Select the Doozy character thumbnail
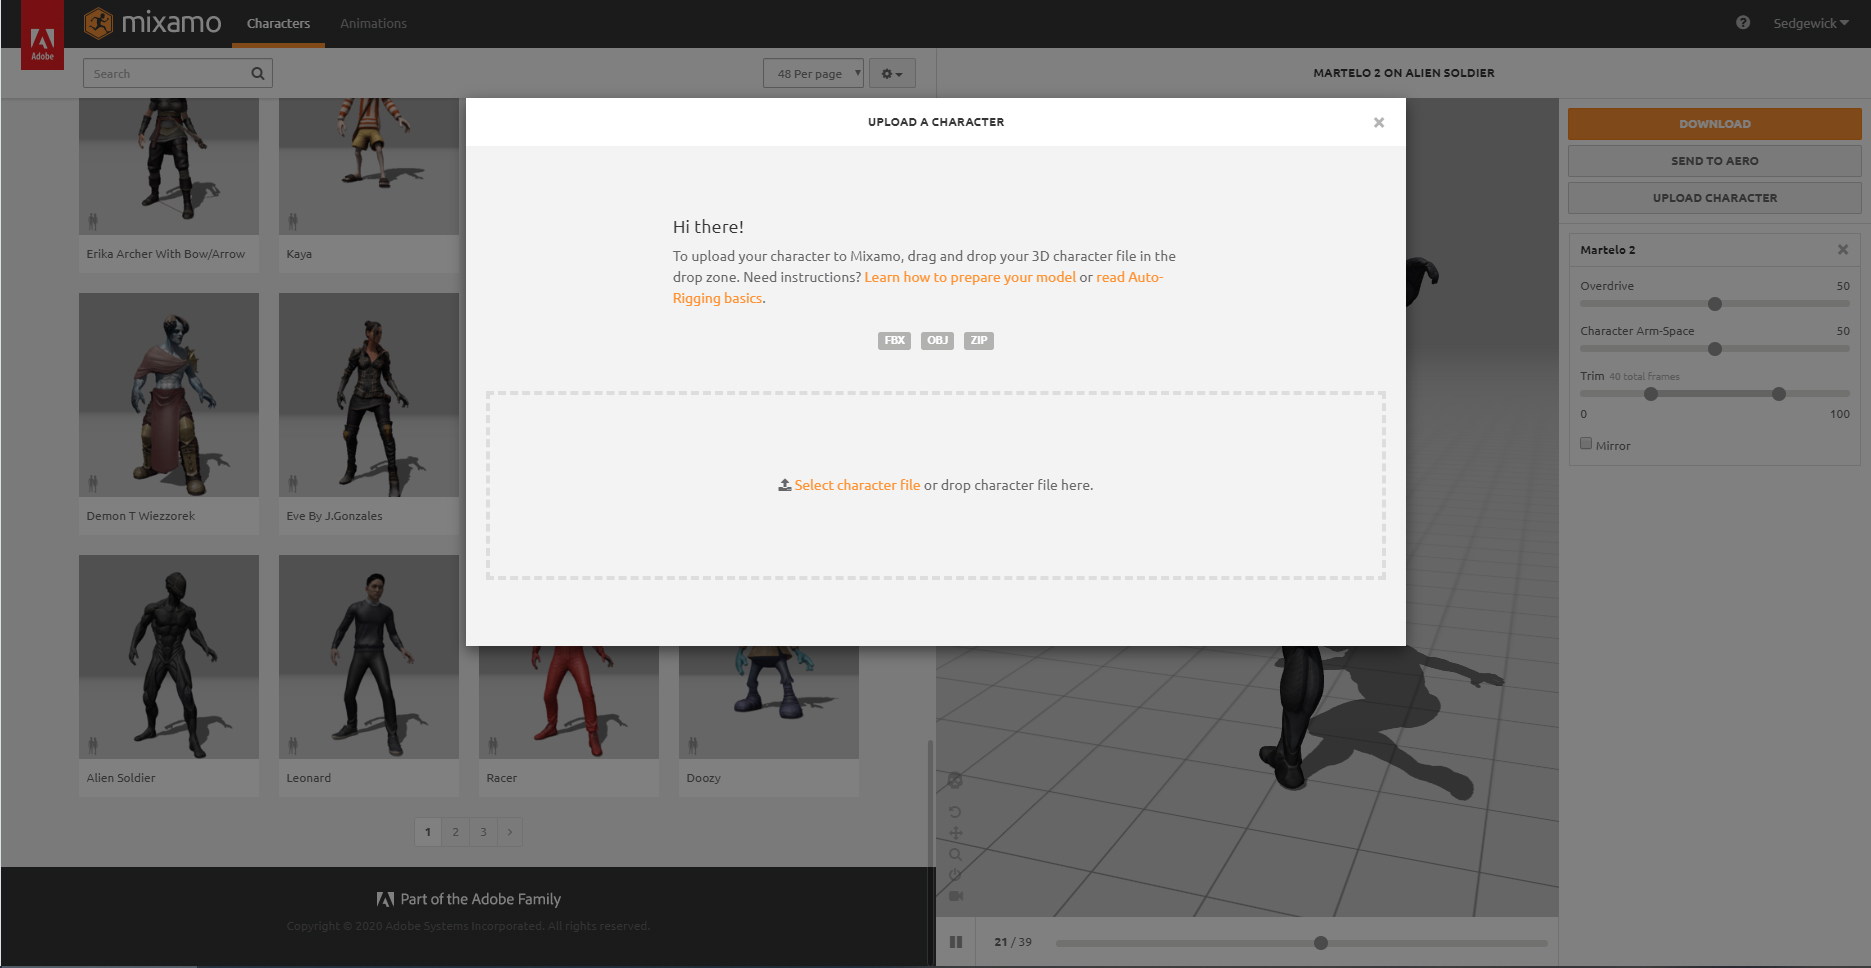 769,702
